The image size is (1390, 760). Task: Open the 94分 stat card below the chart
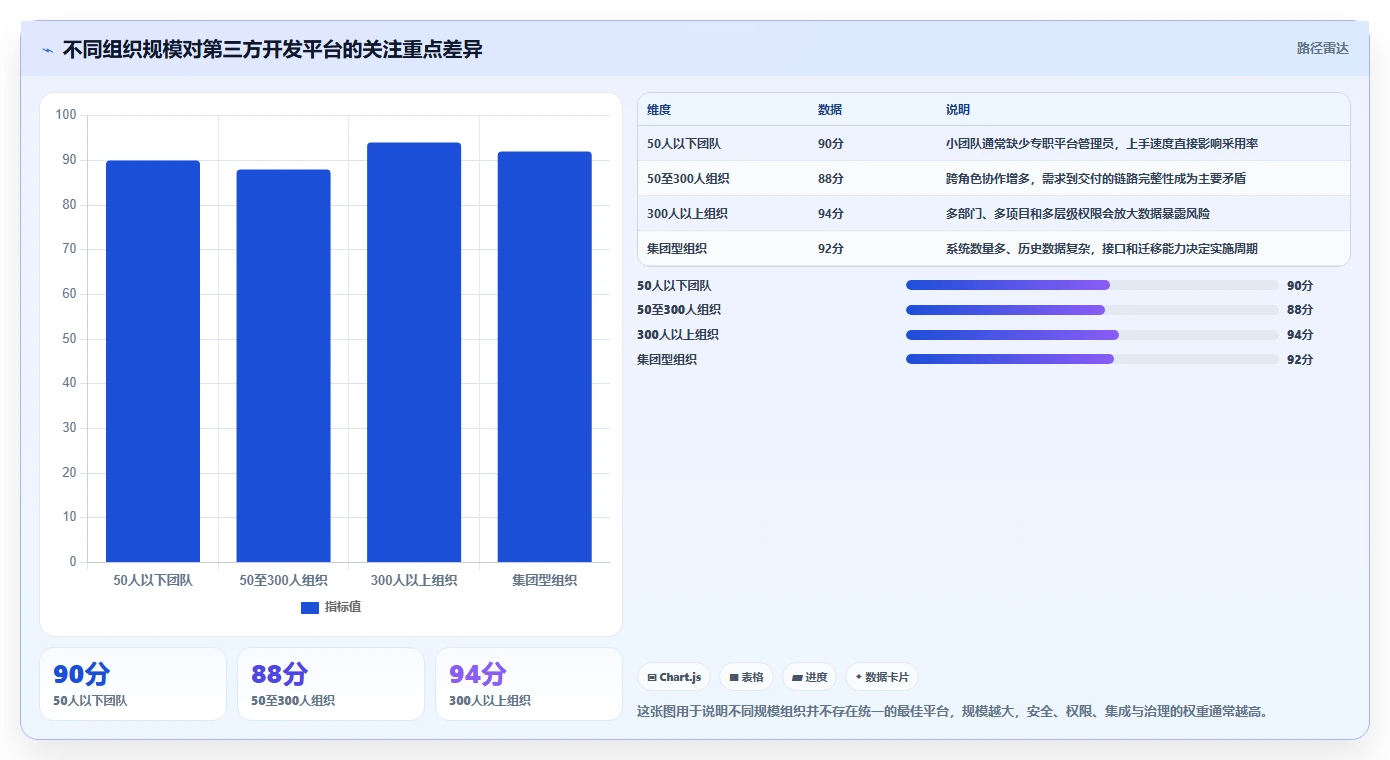529,684
